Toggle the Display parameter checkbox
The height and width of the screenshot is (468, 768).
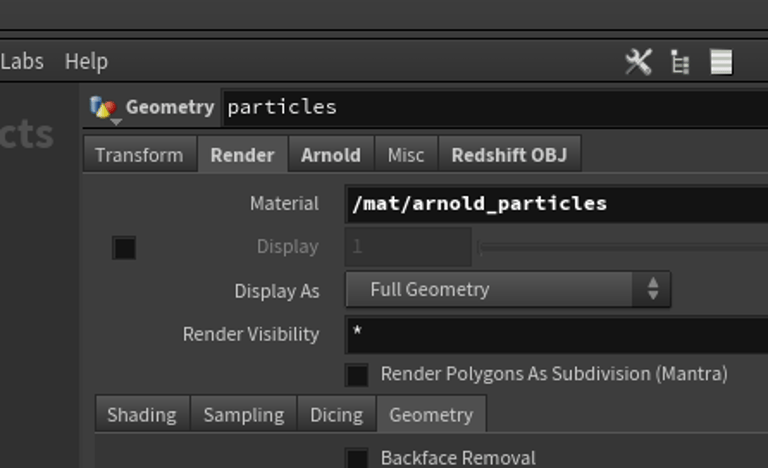point(124,247)
